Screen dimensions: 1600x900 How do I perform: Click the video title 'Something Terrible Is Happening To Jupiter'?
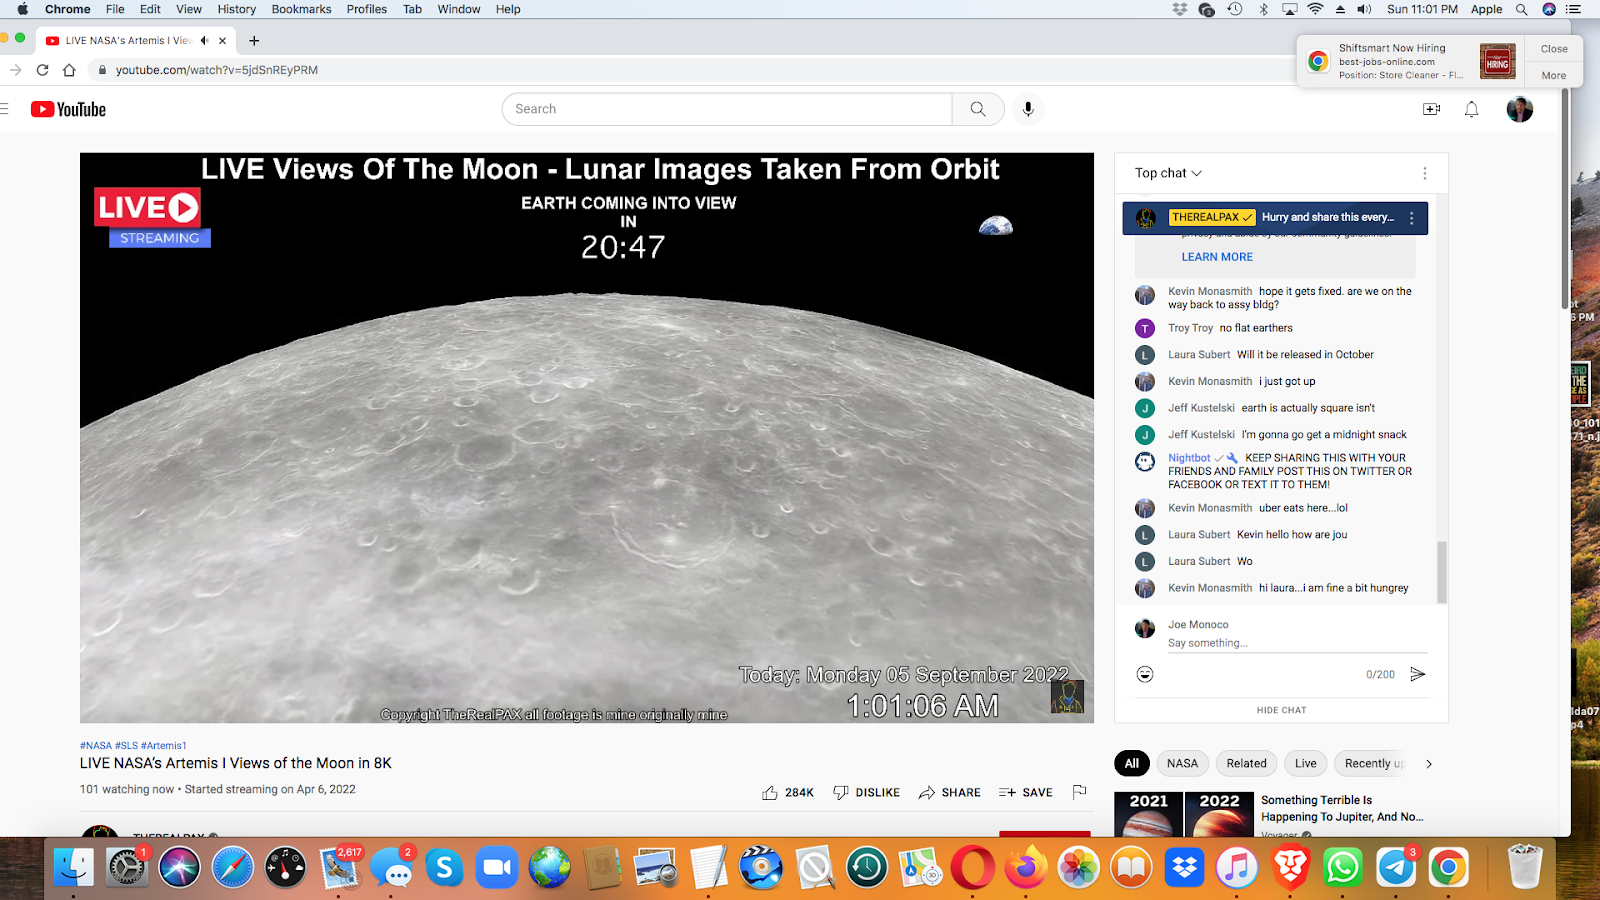(x=1342, y=808)
